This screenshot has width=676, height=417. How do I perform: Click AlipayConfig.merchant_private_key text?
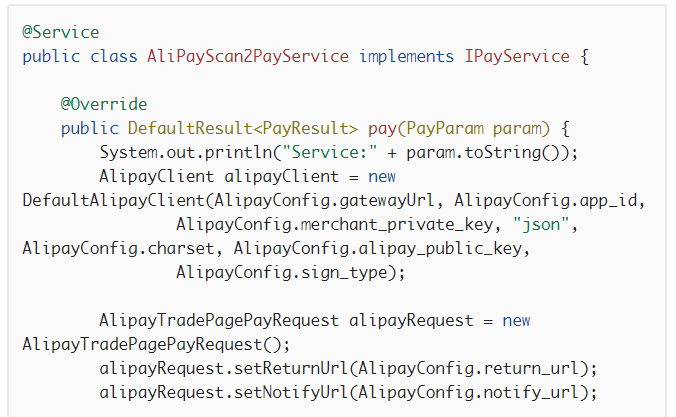click(x=335, y=225)
